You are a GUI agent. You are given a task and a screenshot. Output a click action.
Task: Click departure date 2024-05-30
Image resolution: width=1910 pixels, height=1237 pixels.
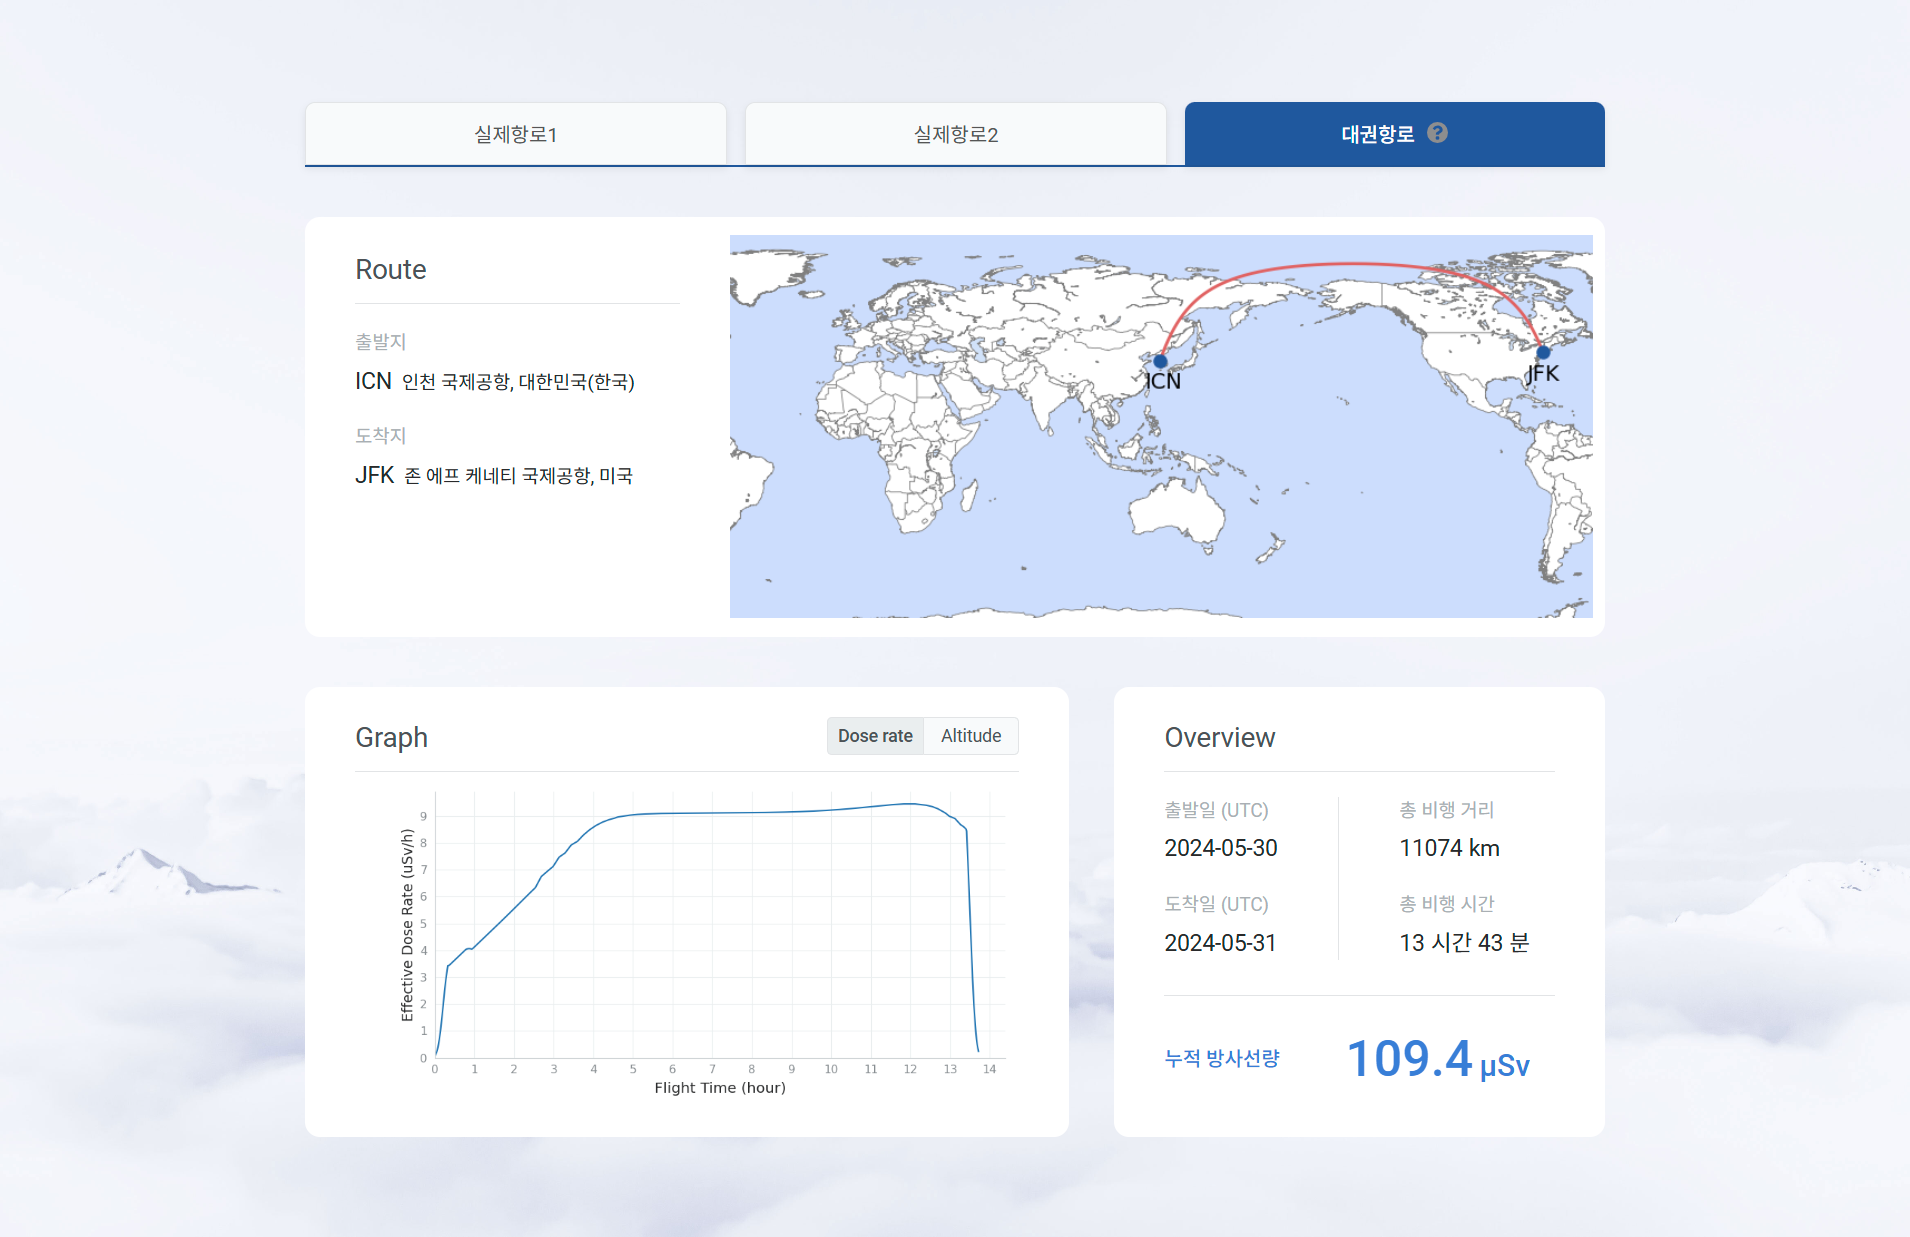click(x=1221, y=848)
